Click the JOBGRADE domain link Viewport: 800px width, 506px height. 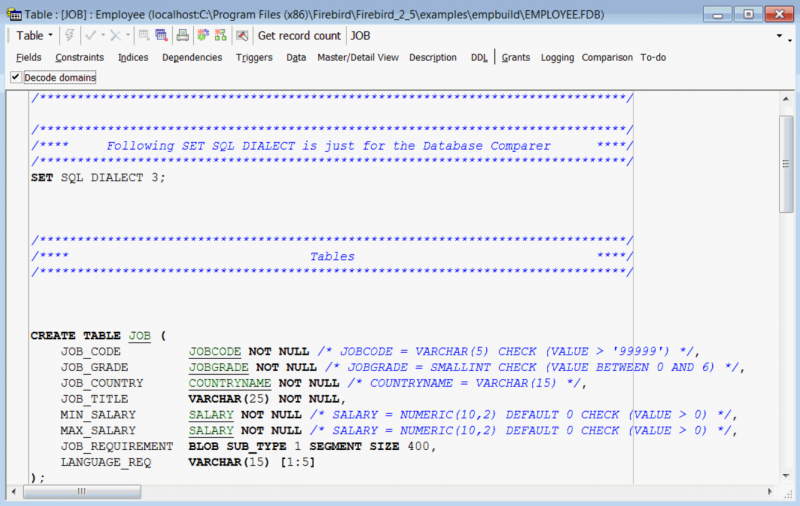(218, 367)
